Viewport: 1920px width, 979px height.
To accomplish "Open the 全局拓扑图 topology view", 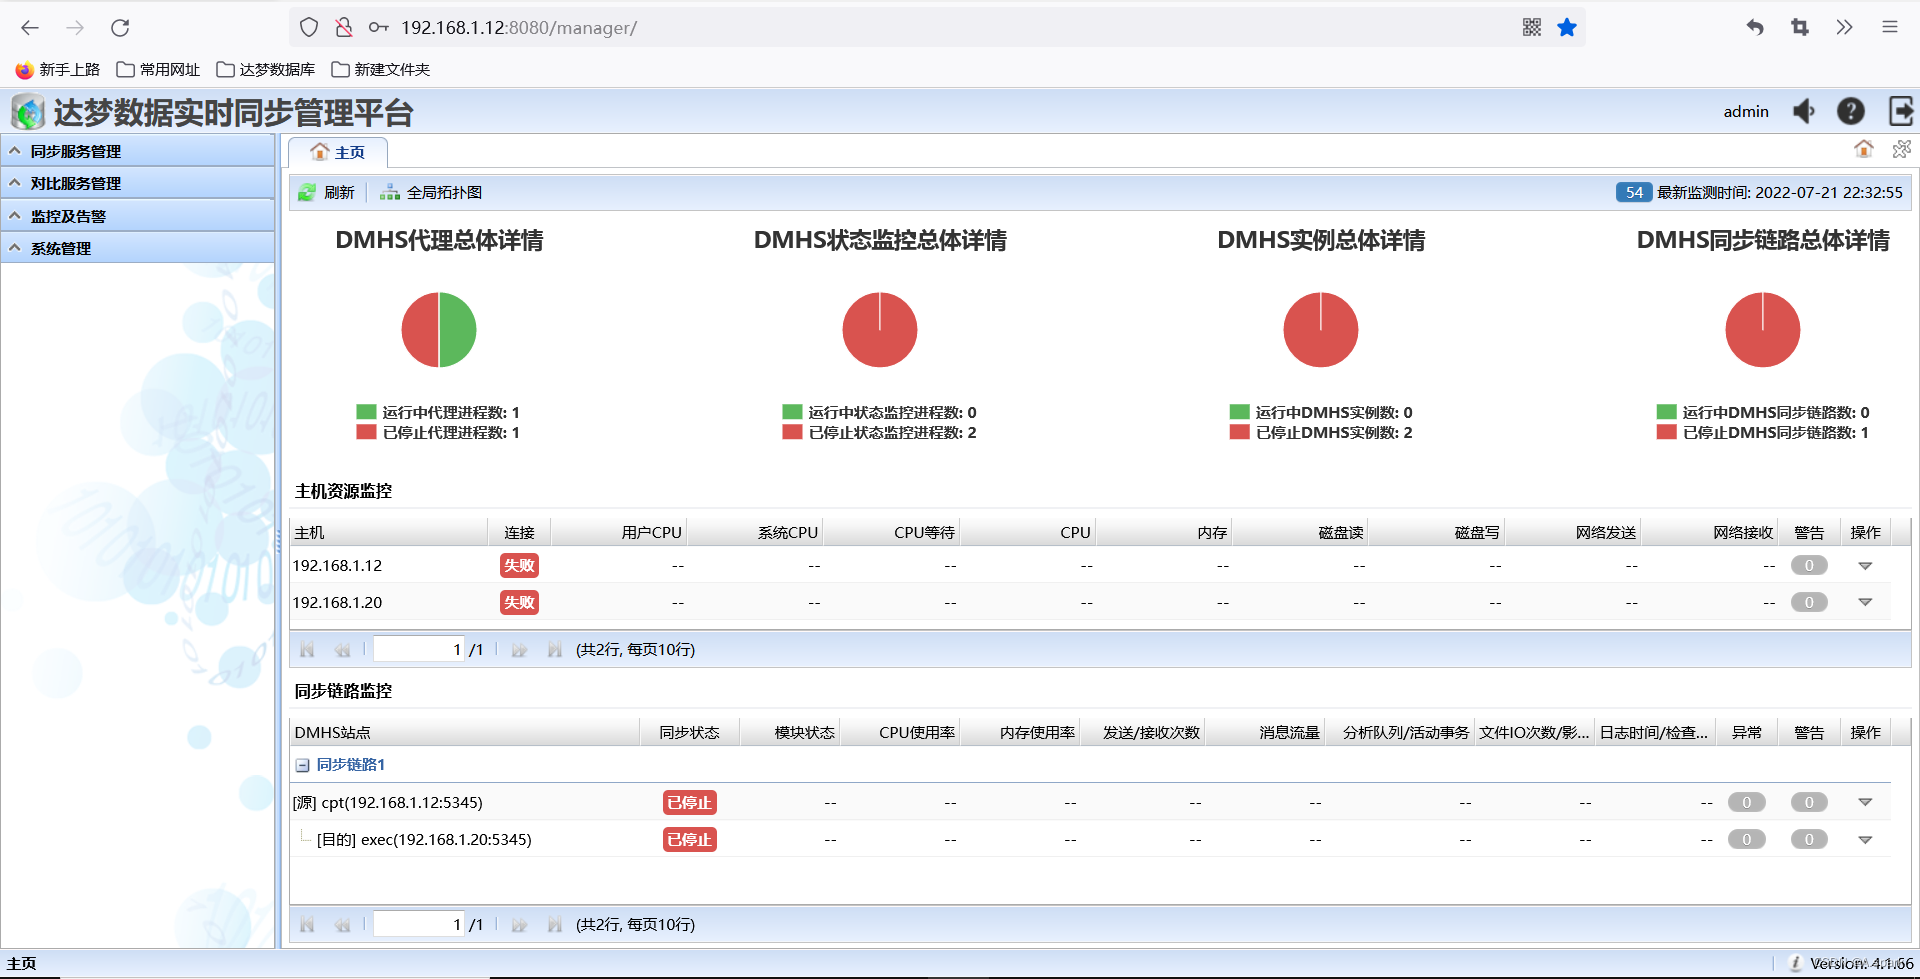I will coord(431,192).
